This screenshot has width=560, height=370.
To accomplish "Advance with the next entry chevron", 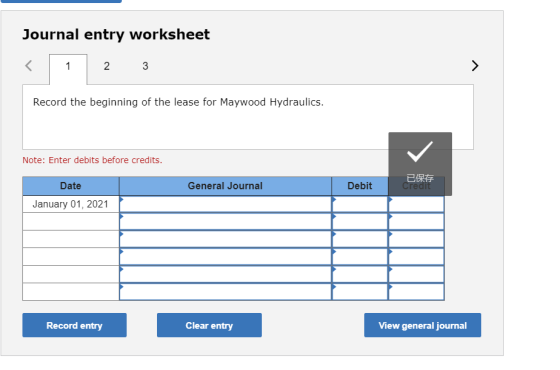I will click(475, 66).
